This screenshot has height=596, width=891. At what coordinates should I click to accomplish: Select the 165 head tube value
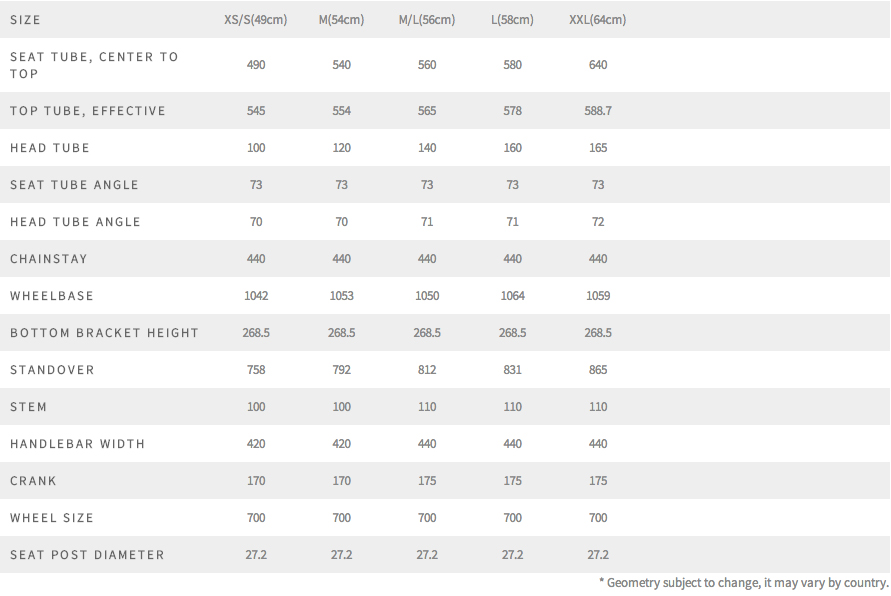[x=598, y=148]
